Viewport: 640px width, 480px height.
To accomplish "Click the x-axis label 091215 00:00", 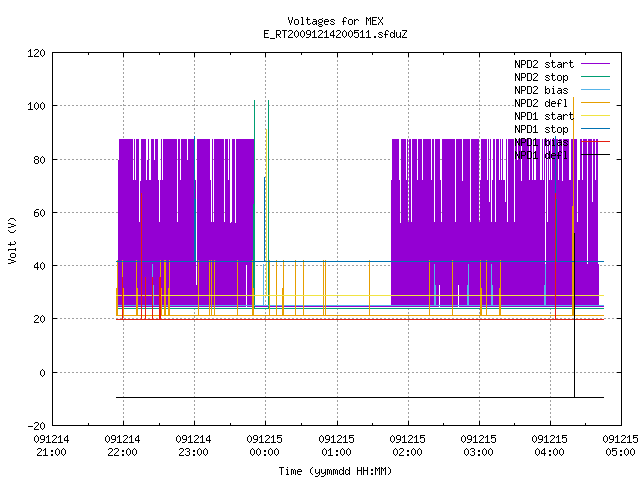I will 264,446.
